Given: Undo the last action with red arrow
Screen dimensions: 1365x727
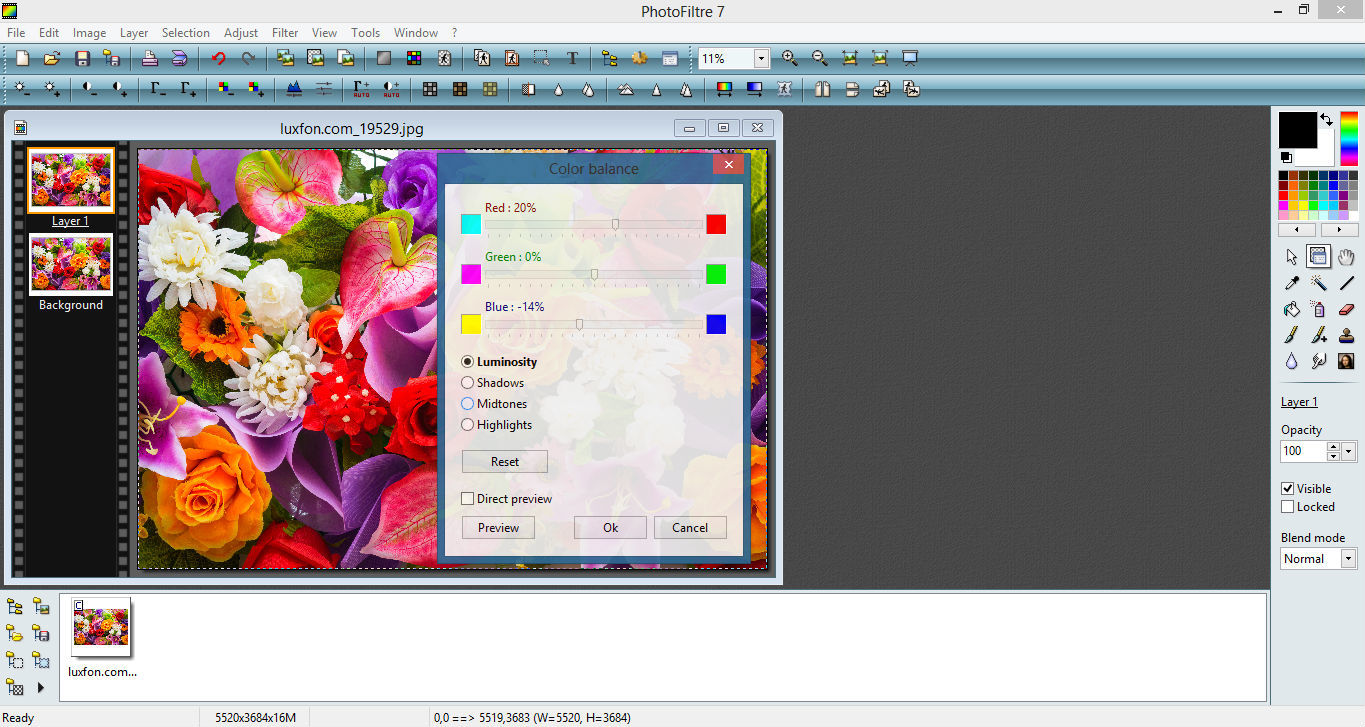Looking at the screenshot, I should pyautogui.click(x=218, y=59).
